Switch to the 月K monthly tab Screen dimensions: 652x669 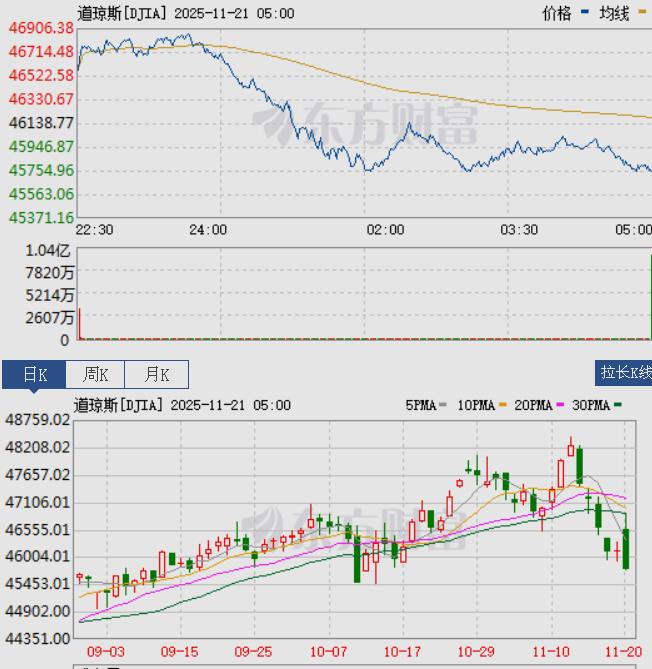coord(157,374)
